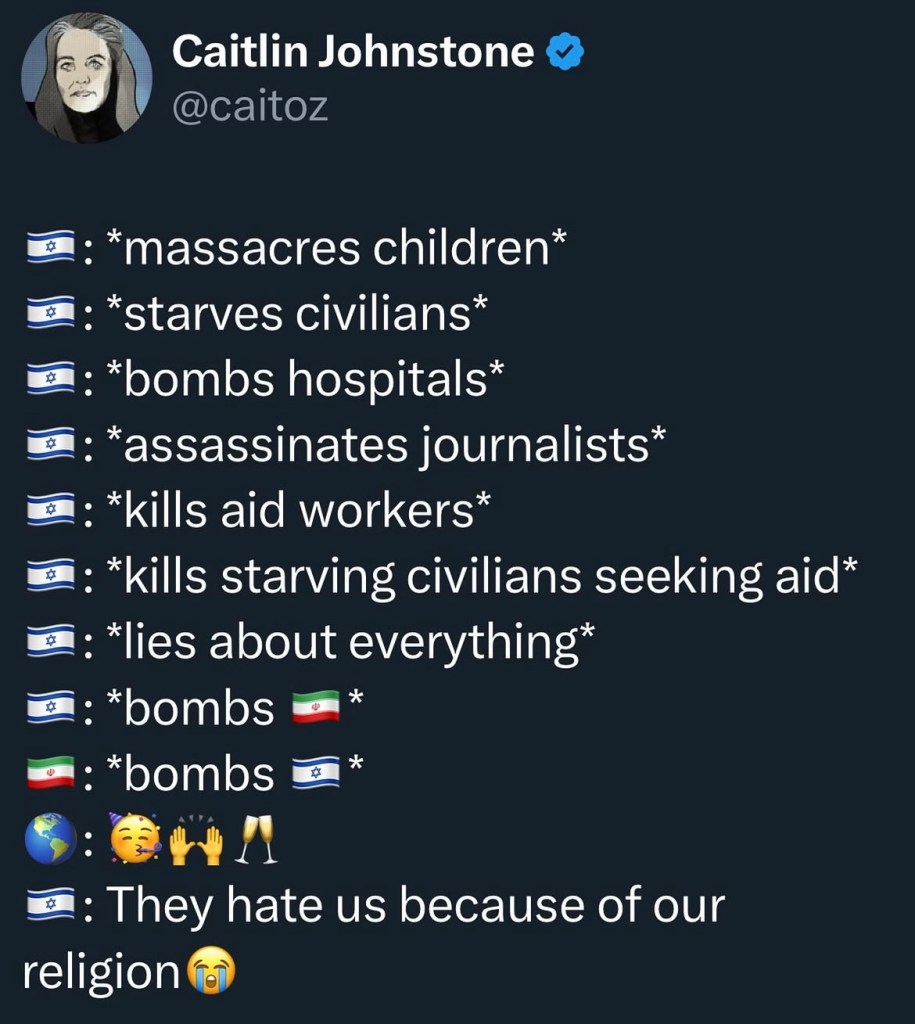Click the raising hands emoji
Viewport: 915px width, 1024px height.
194,840
